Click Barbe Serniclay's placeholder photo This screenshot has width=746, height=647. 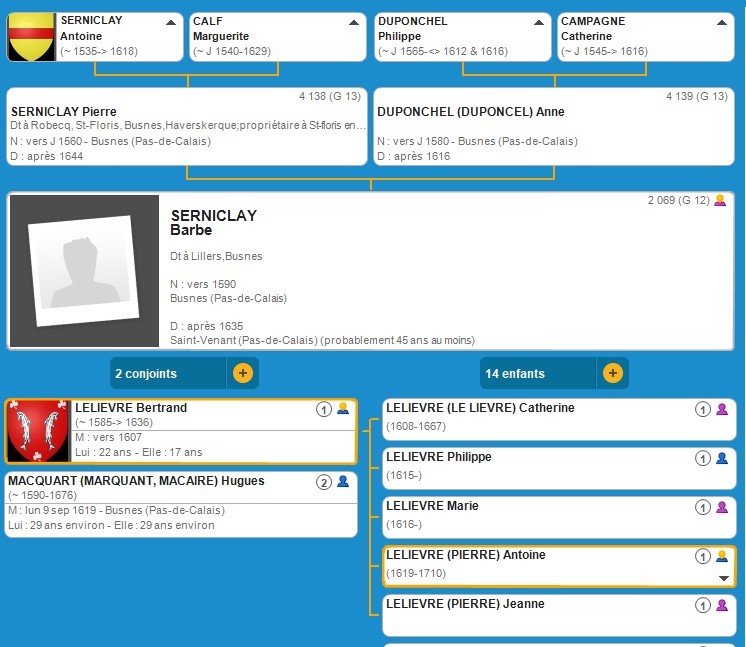coord(84,271)
